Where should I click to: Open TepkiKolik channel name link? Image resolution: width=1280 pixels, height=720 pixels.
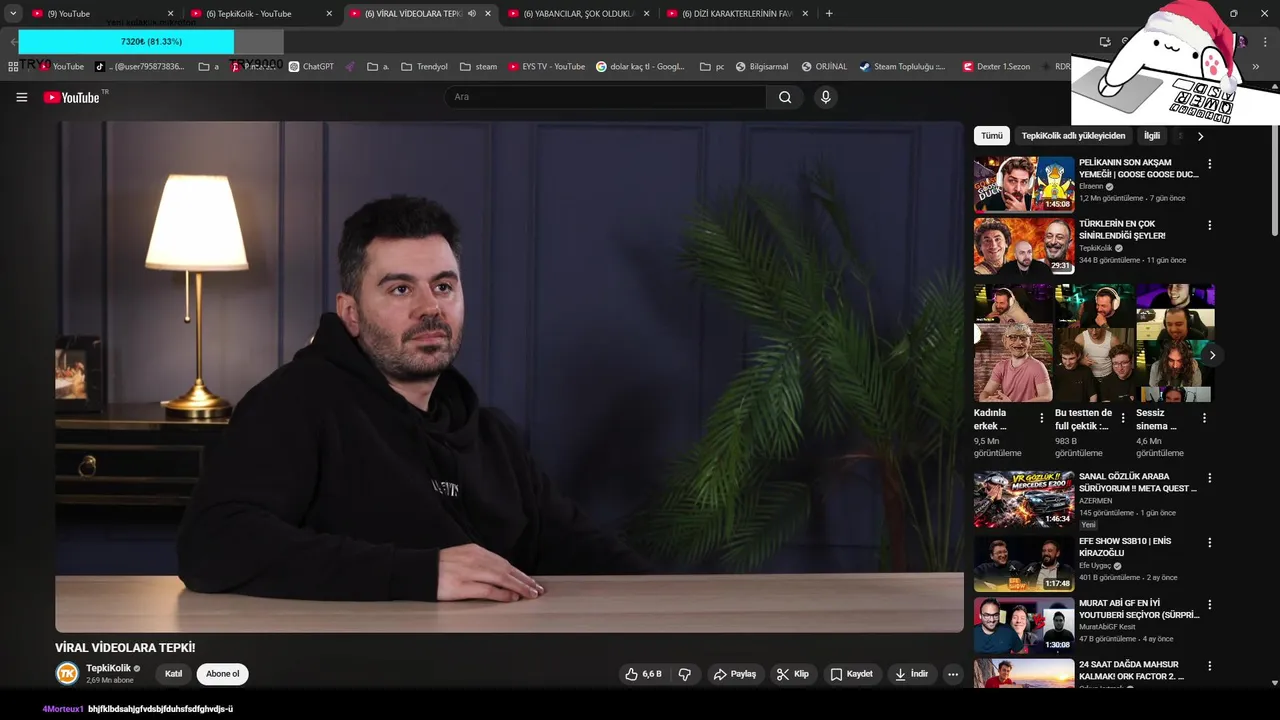(108, 668)
